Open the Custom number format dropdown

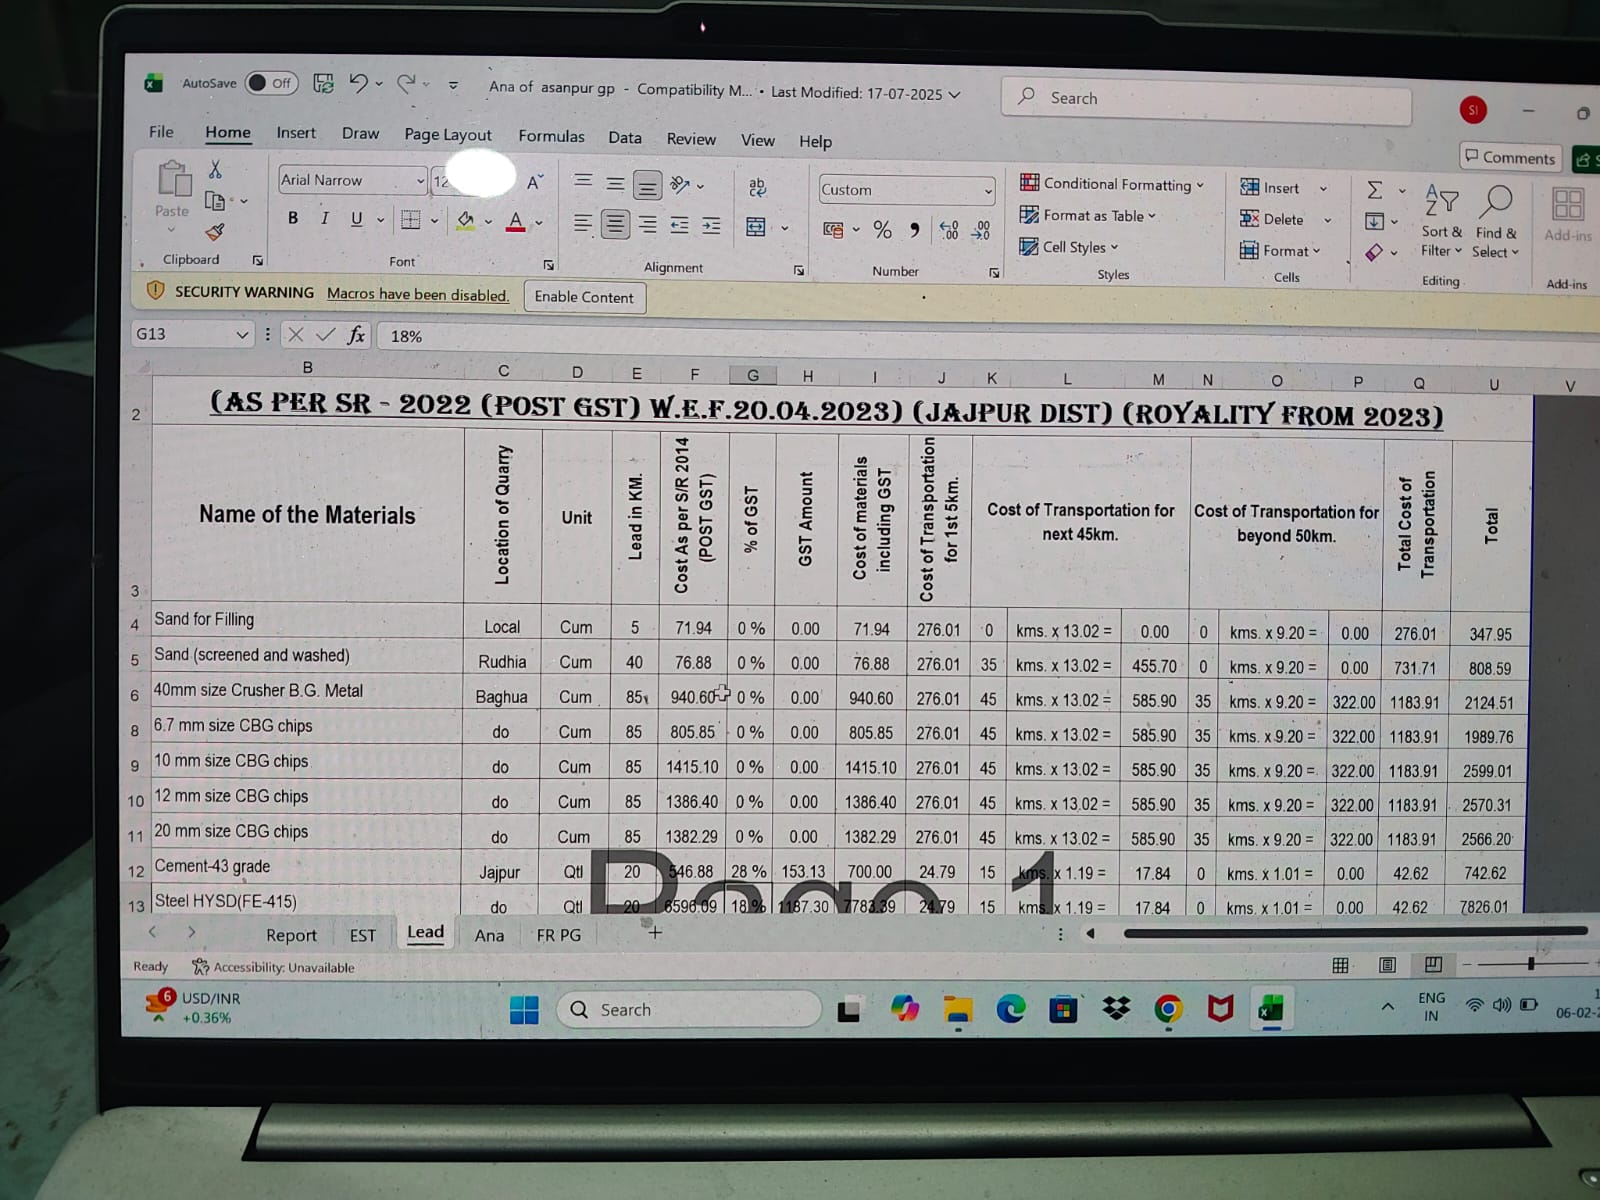pos(988,191)
